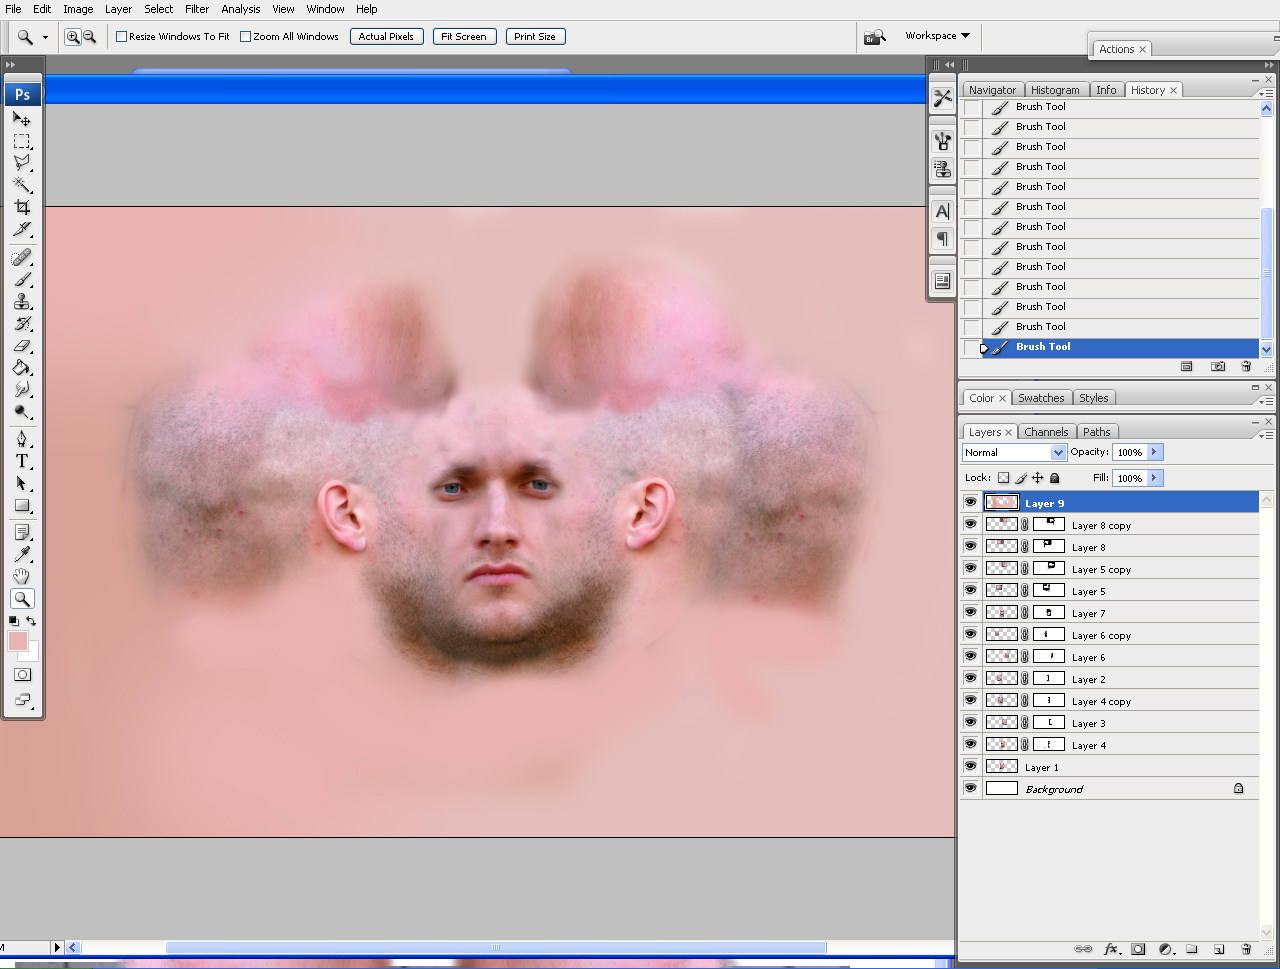
Task: Open the Filter menu
Action: pyautogui.click(x=197, y=9)
